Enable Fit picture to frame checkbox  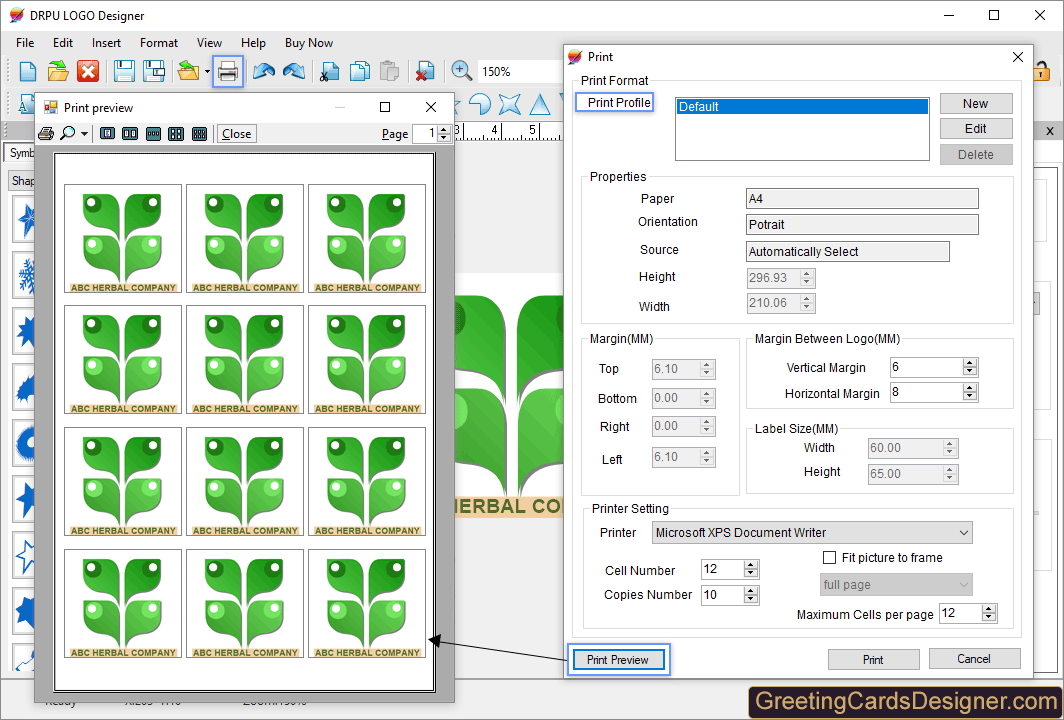point(829,558)
